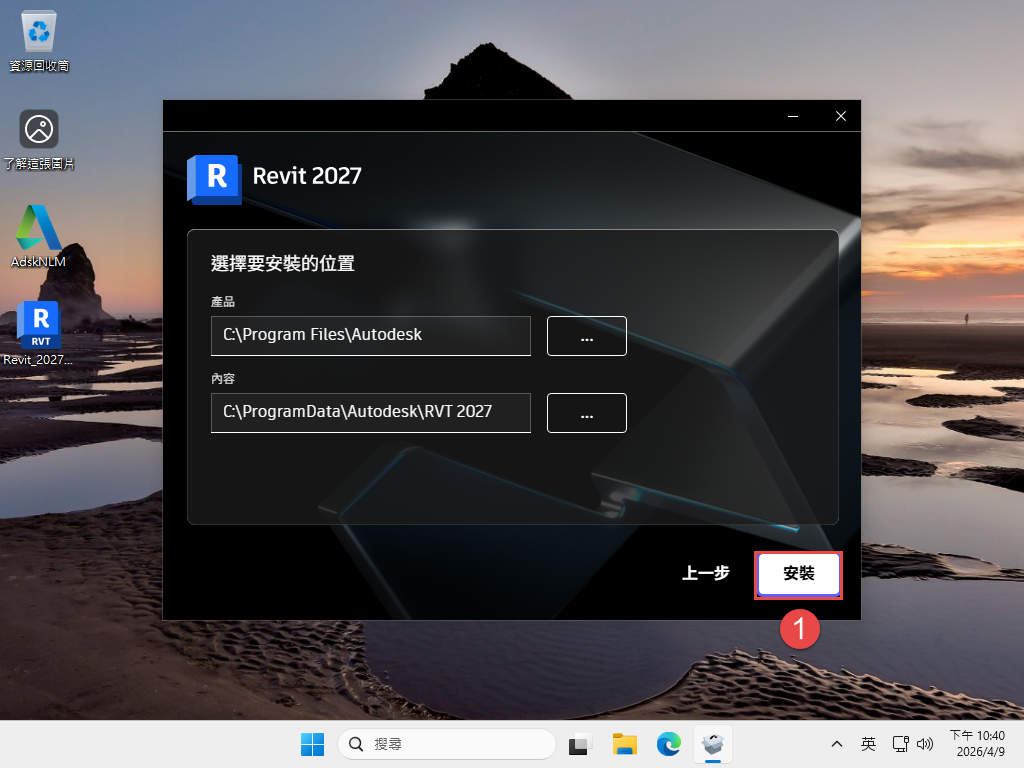
Task: Go back with the 上一步 button
Action: point(705,574)
